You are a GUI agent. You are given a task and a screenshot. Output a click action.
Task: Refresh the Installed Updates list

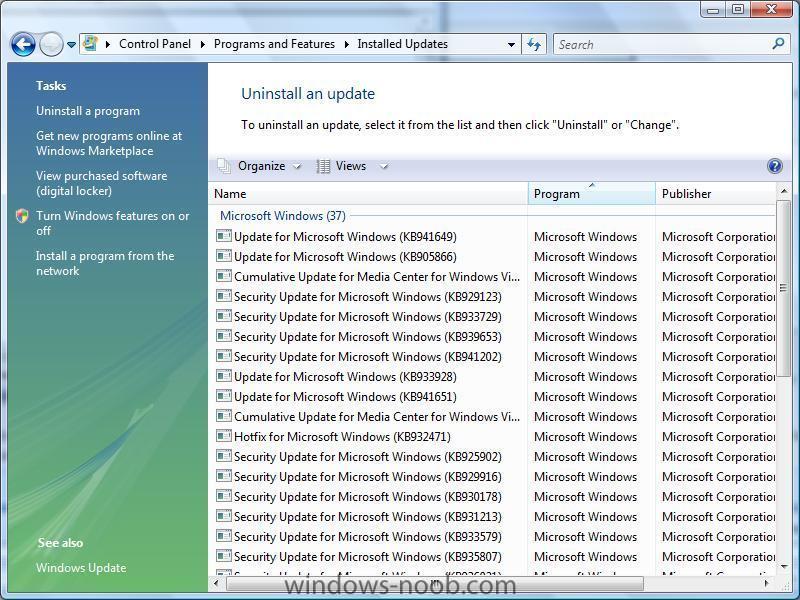(534, 44)
